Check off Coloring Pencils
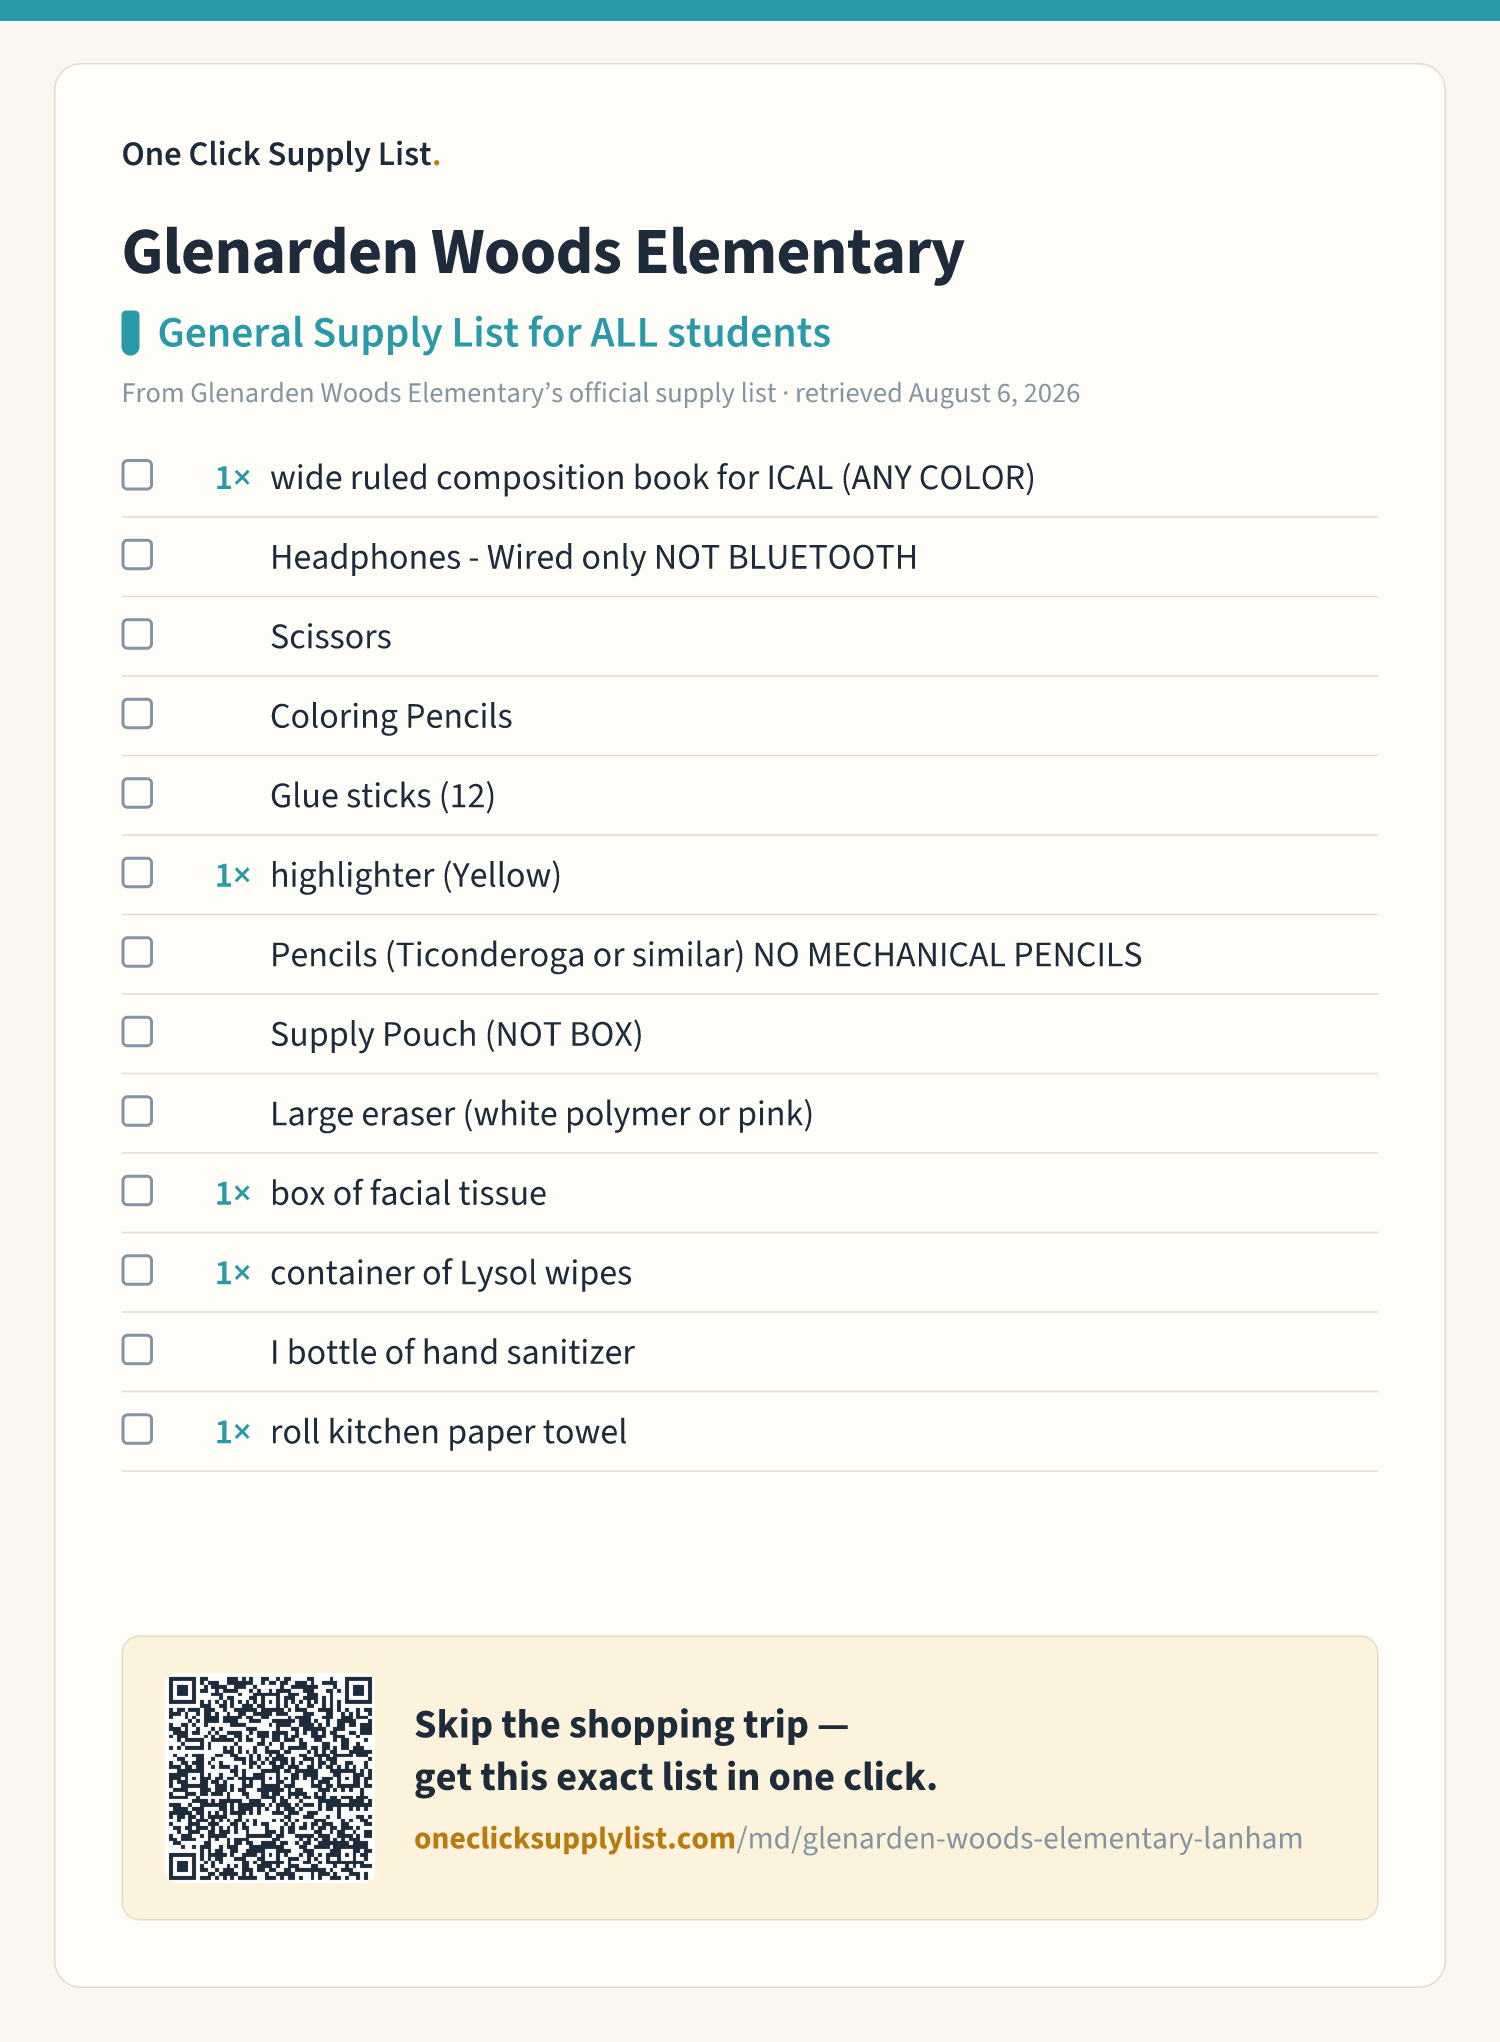The width and height of the screenshot is (1500, 2042). 137,714
